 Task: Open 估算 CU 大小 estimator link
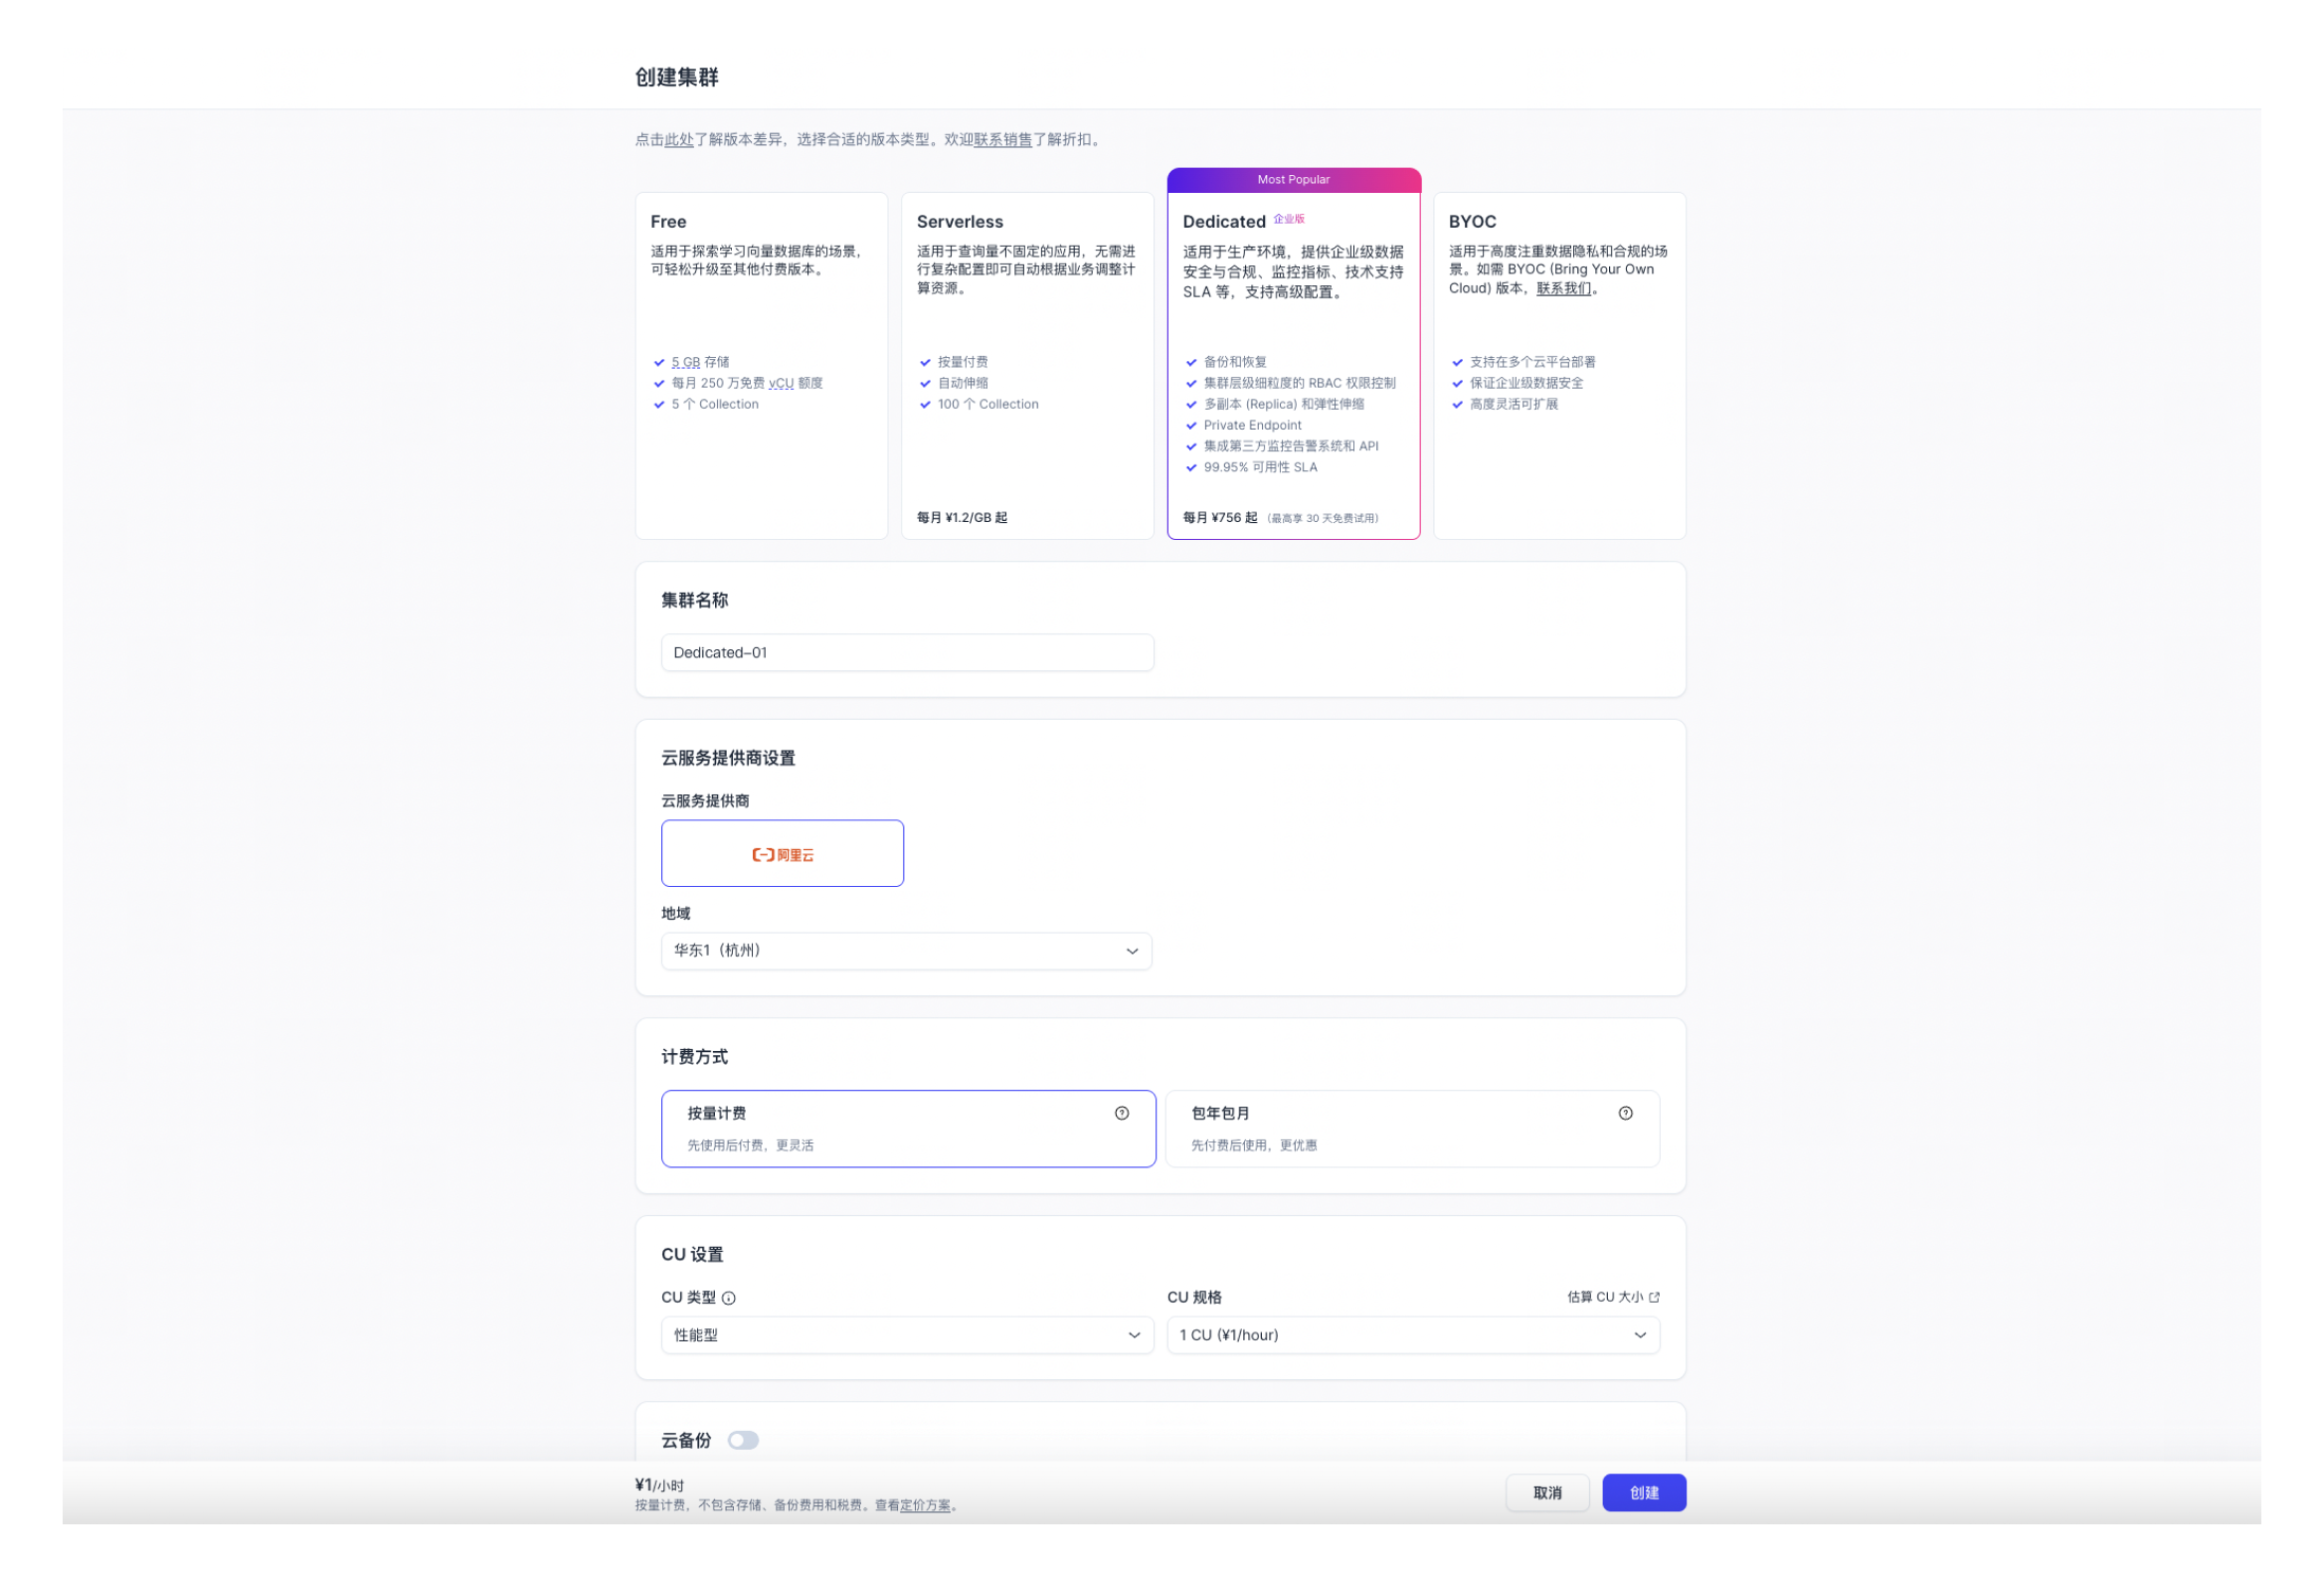coord(1613,1298)
